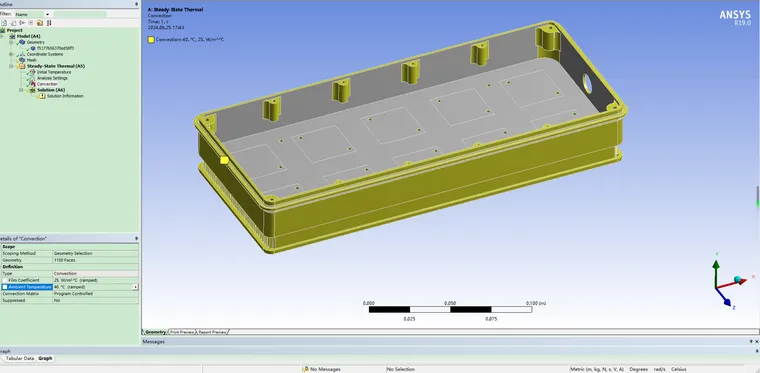Collapse the Solution (A6) branch
The height and width of the screenshot is (373, 760).
click(x=21, y=90)
